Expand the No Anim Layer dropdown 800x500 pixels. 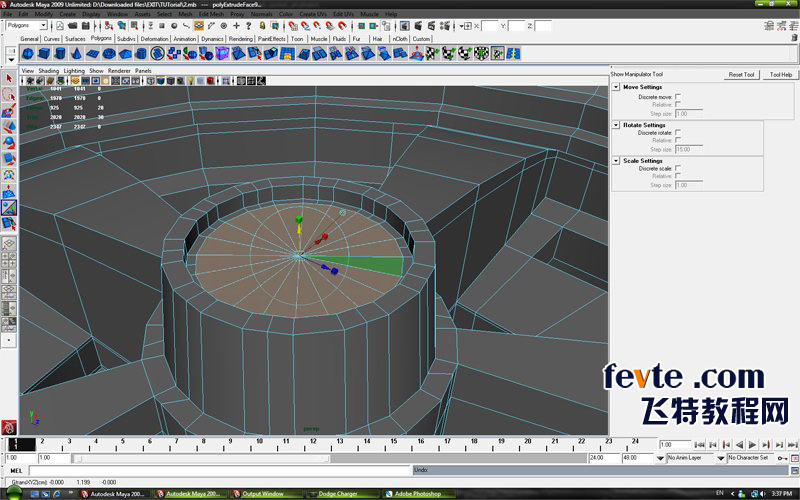pos(720,458)
